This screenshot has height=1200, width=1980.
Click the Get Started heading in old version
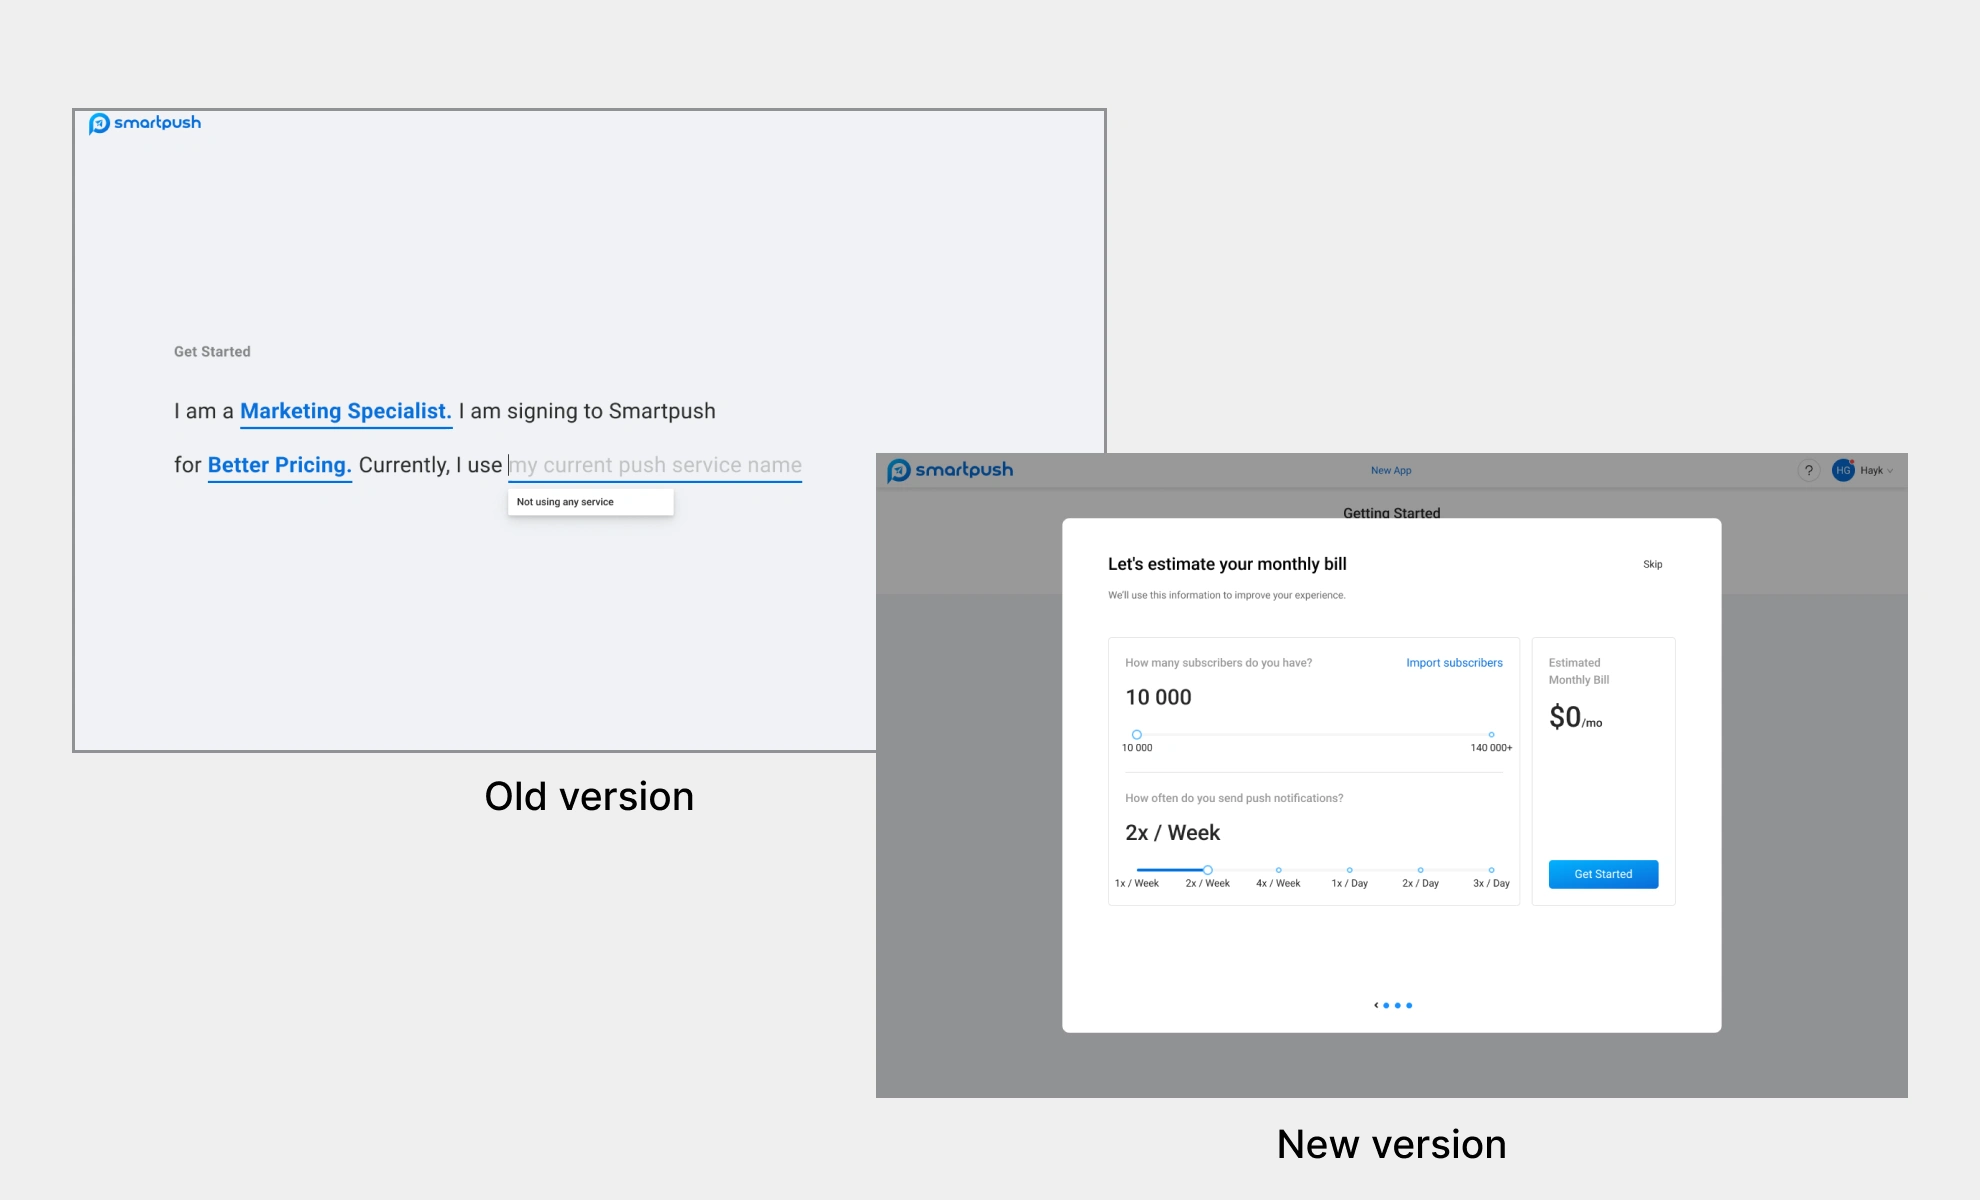pyautogui.click(x=212, y=351)
